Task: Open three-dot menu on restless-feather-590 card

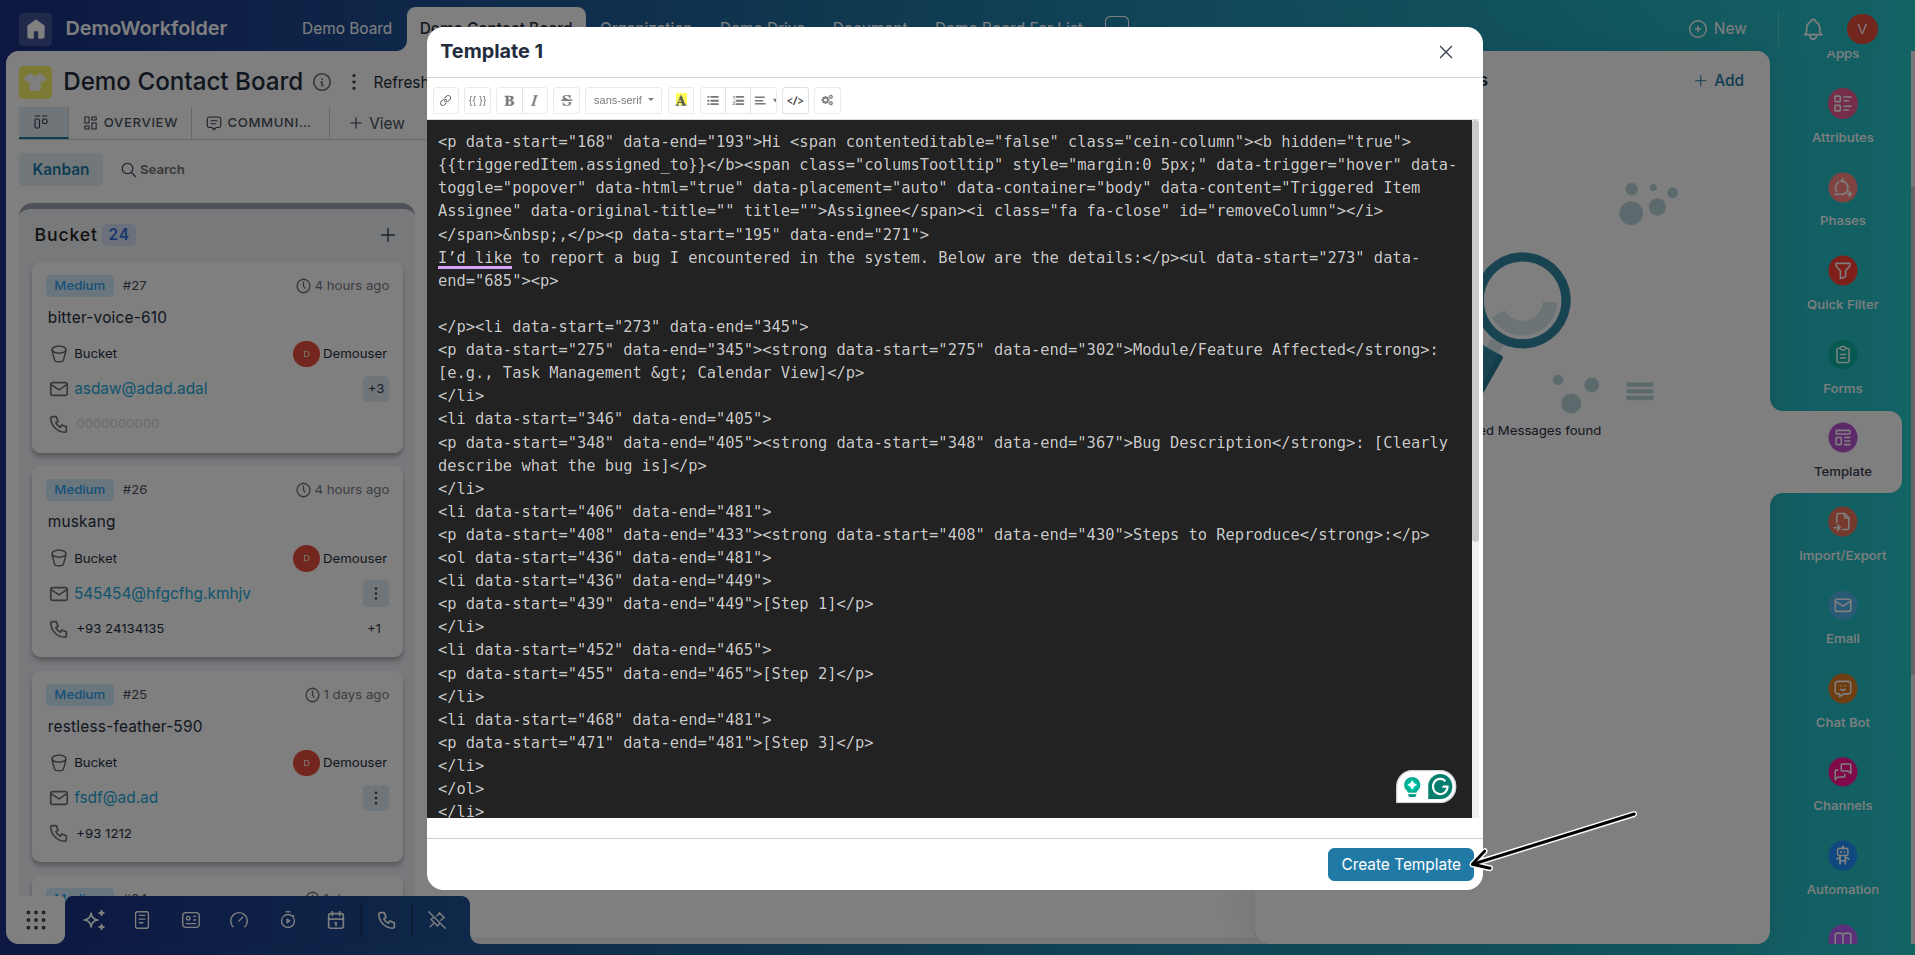Action: (376, 798)
